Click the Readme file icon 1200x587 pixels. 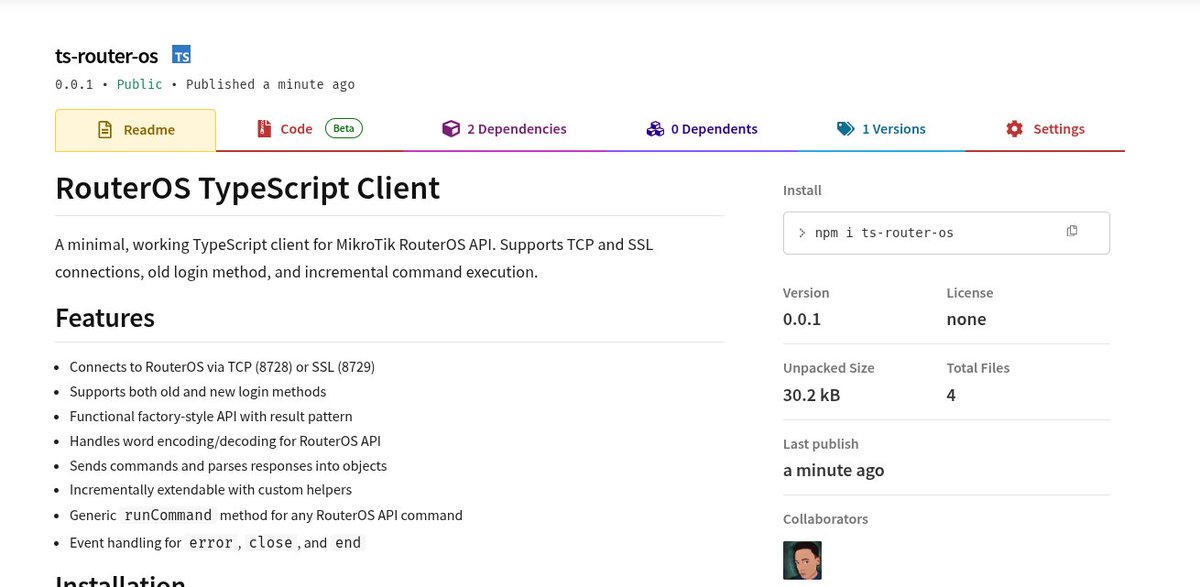click(x=104, y=130)
